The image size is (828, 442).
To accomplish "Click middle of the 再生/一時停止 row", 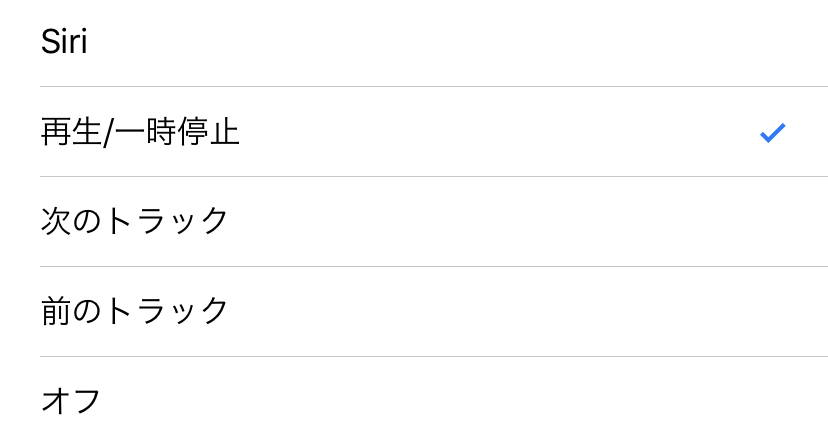I will 414,131.
